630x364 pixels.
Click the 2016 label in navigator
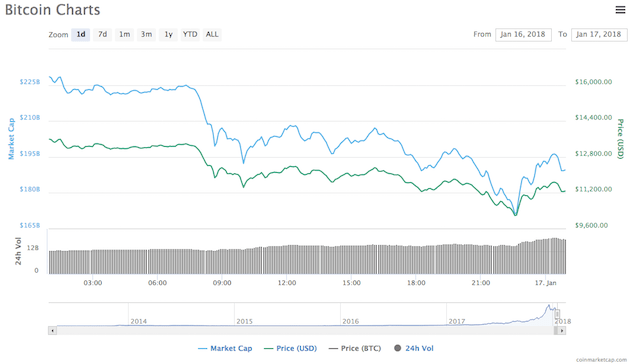(x=350, y=321)
